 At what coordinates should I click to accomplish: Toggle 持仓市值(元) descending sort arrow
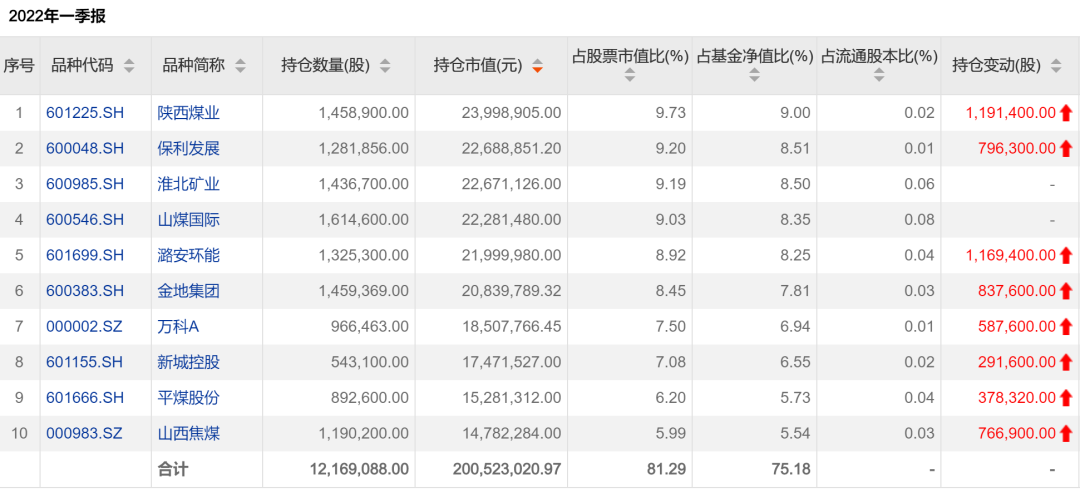537,67
